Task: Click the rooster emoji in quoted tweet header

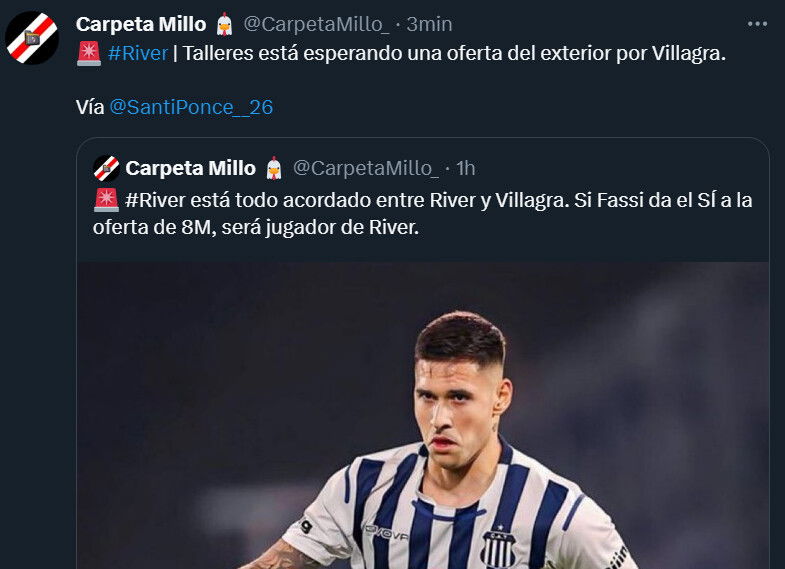Action: point(274,168)
